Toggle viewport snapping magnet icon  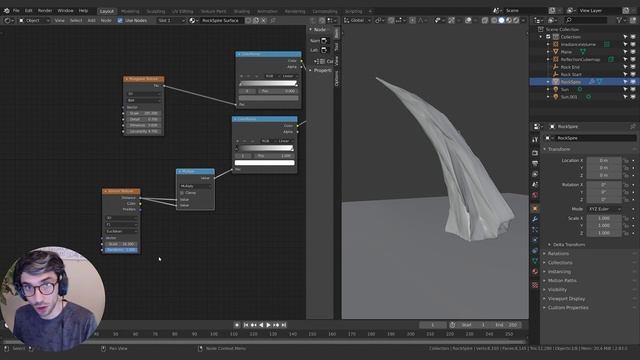tap(391, 20)
